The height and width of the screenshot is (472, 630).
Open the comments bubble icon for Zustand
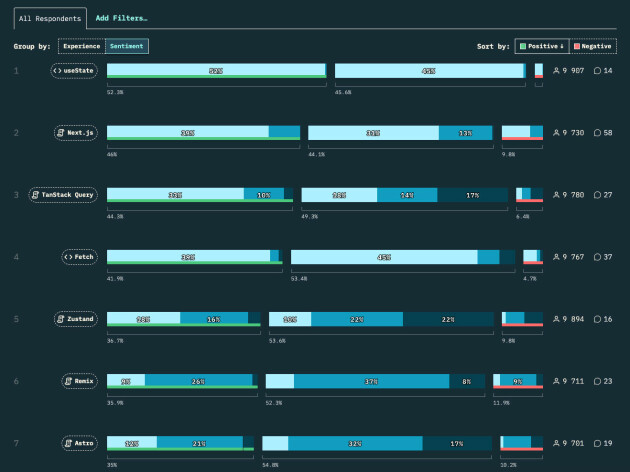click(x=597, y=319)
